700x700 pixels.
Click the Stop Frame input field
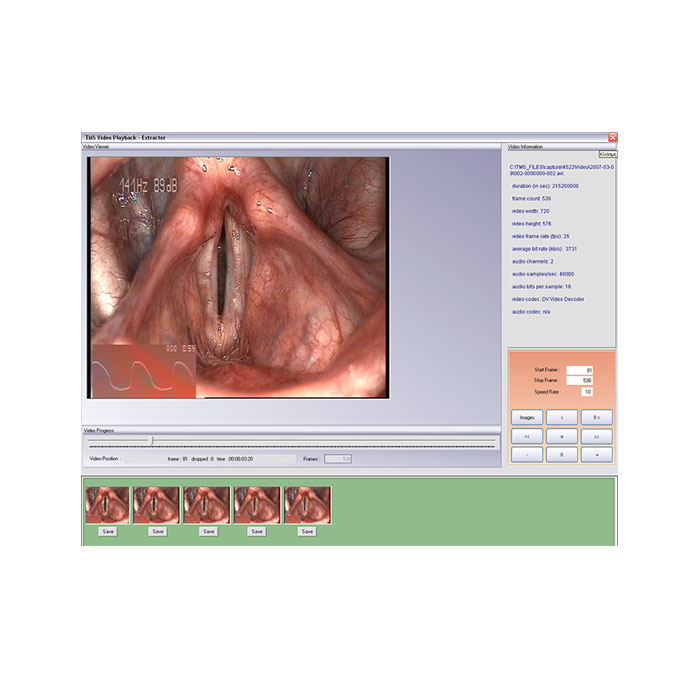pyautogui.click(x=579, y=380)
